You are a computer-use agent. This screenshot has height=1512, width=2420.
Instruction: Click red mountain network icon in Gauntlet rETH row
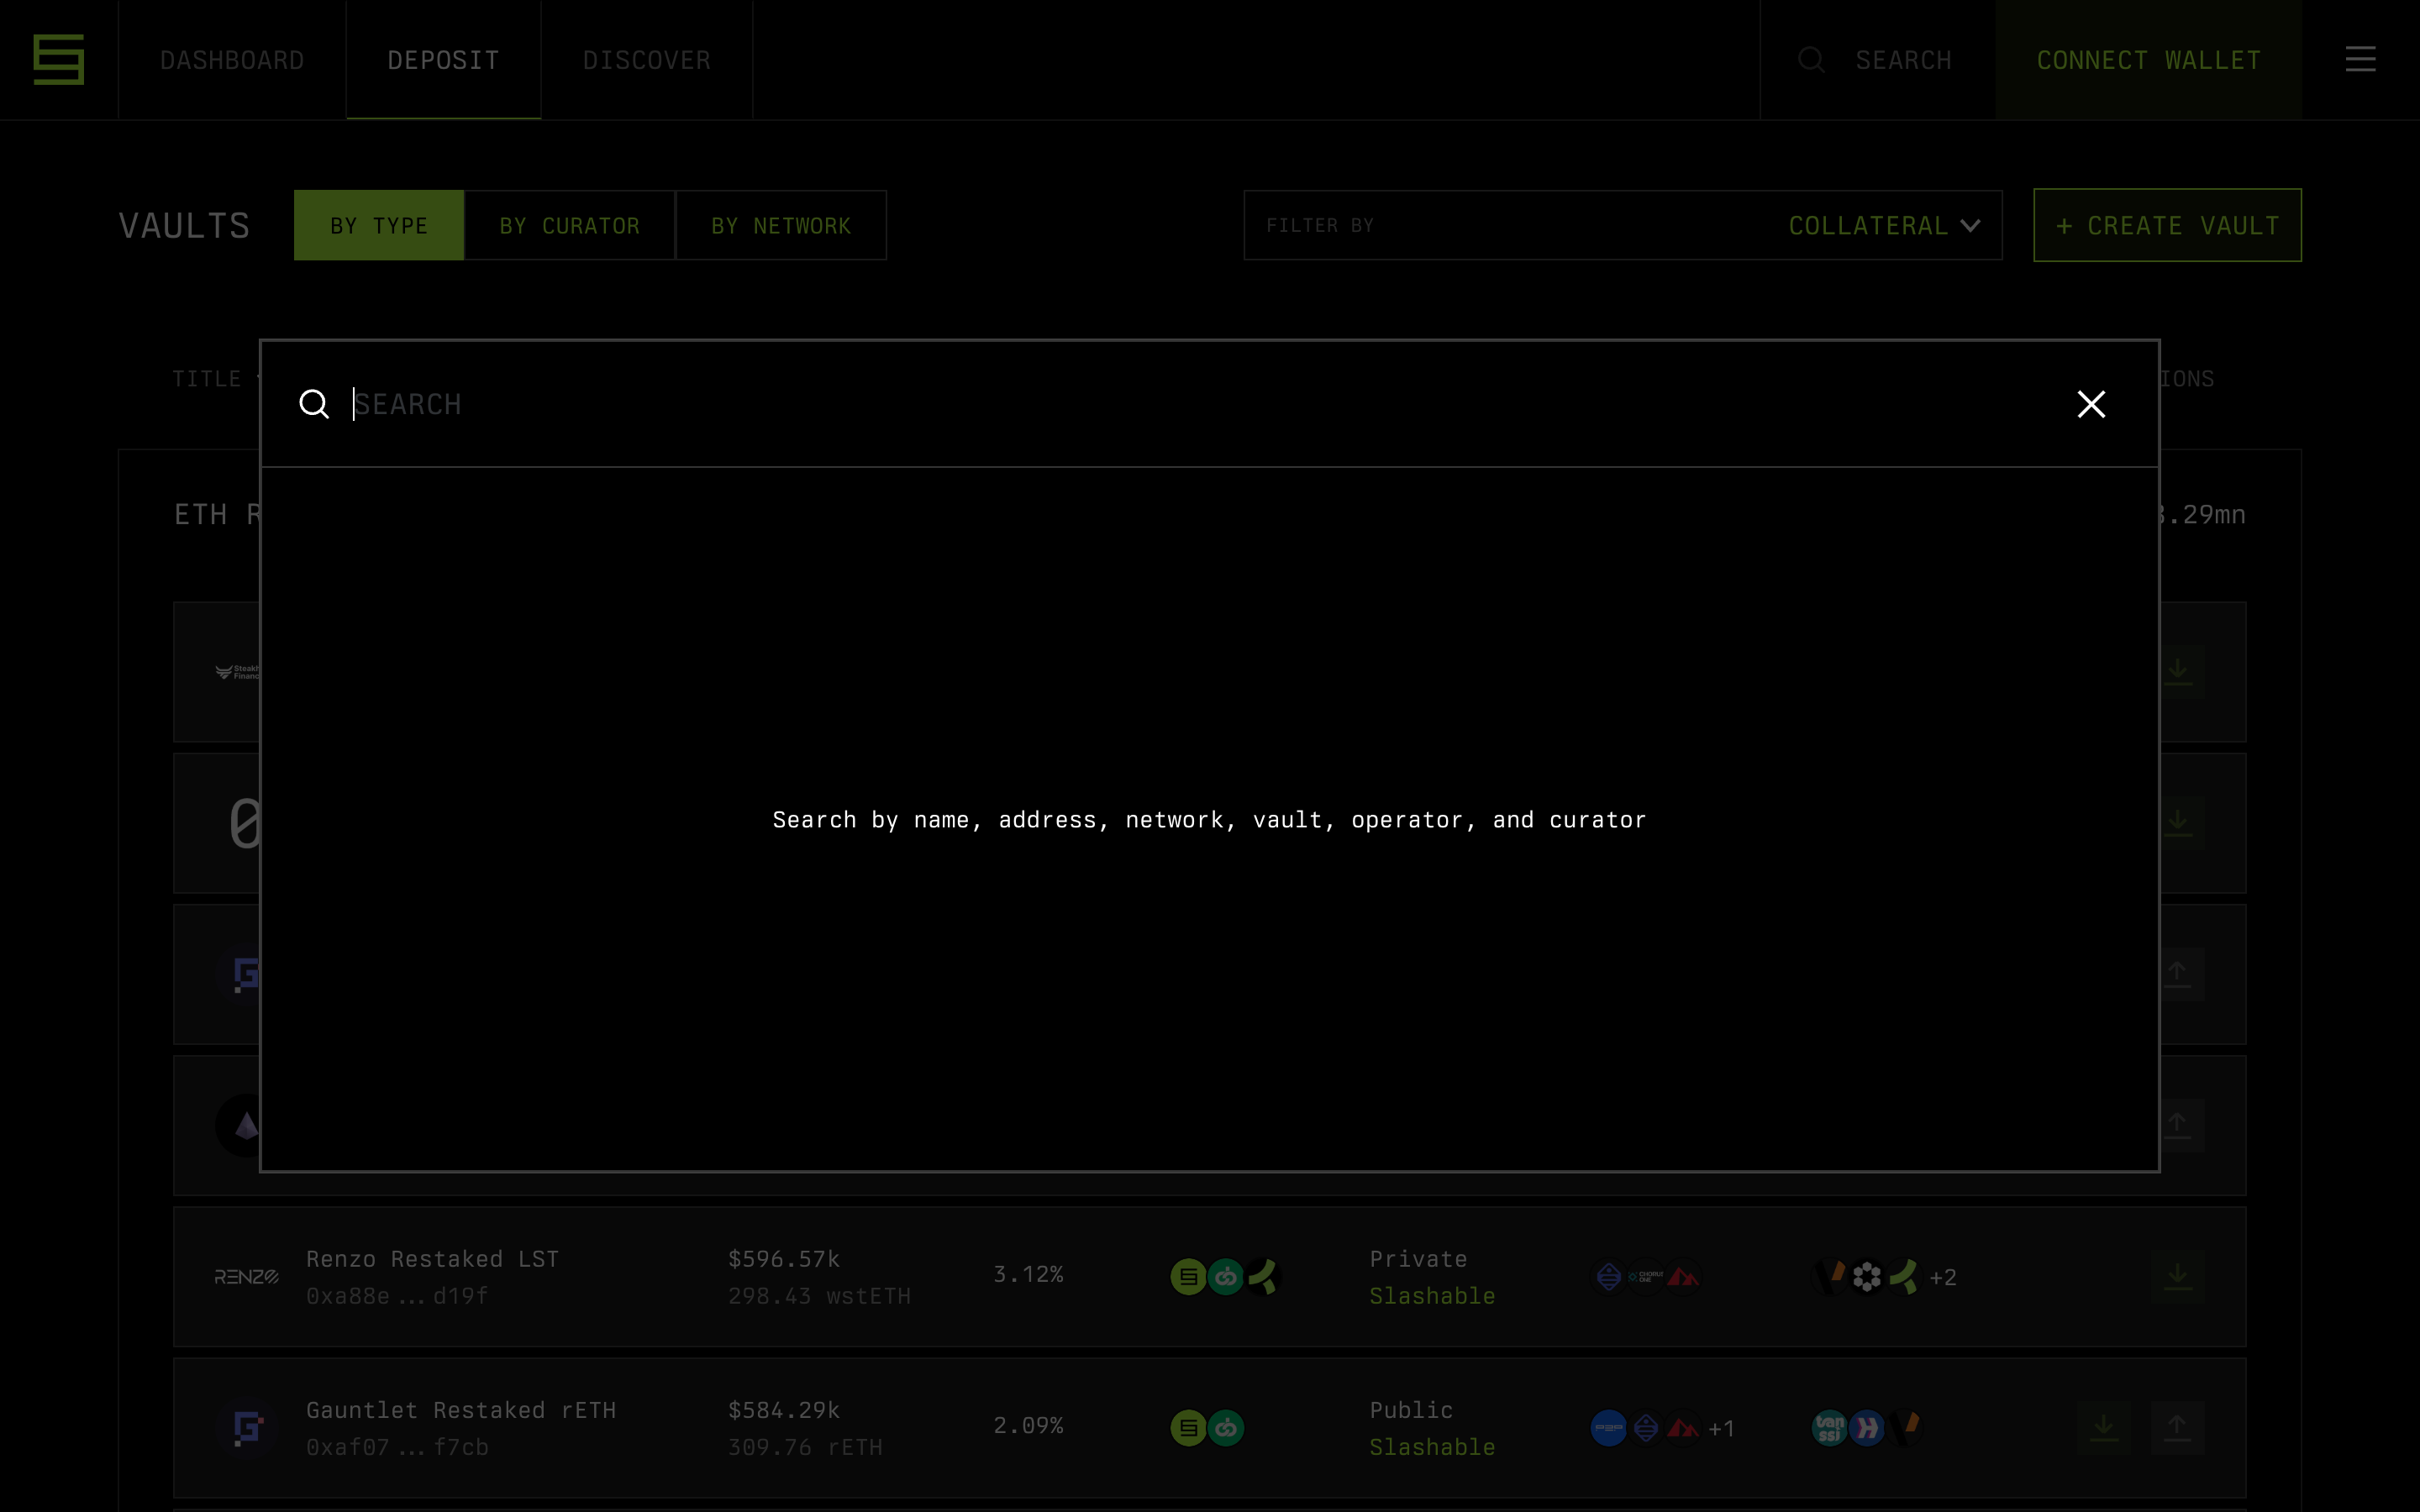coord(1684,1428)
